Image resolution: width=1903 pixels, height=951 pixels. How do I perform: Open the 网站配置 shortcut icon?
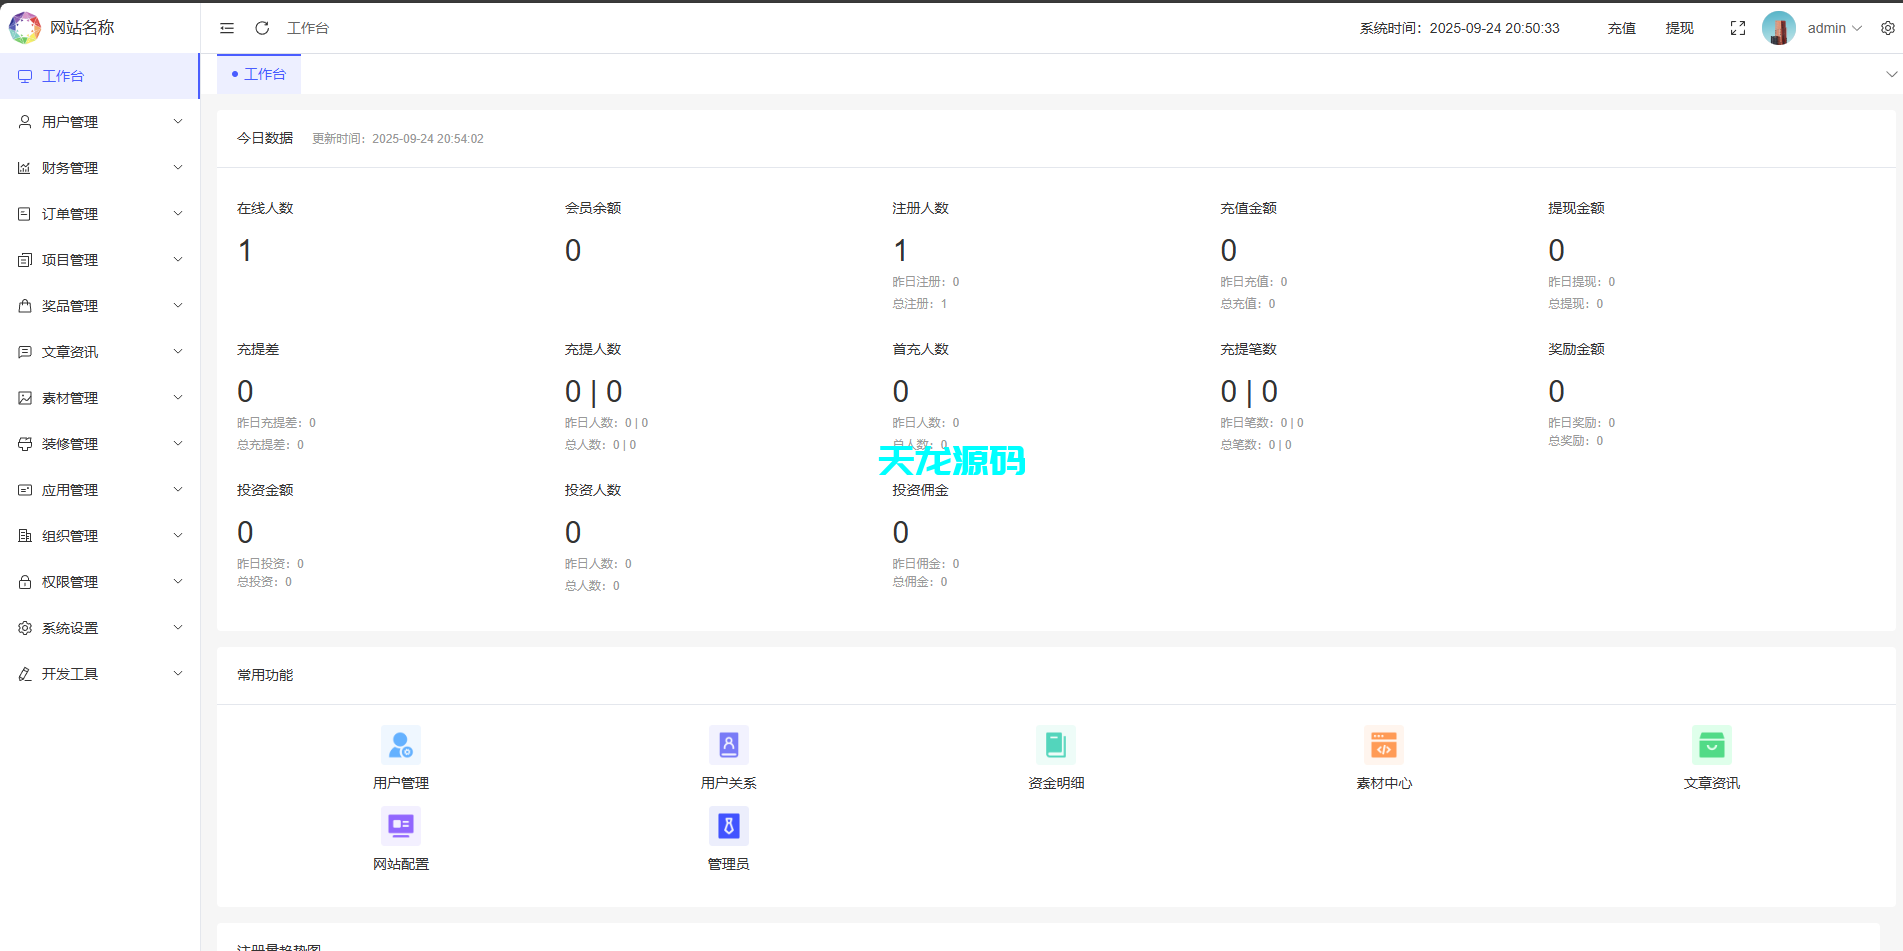(401, 826)
